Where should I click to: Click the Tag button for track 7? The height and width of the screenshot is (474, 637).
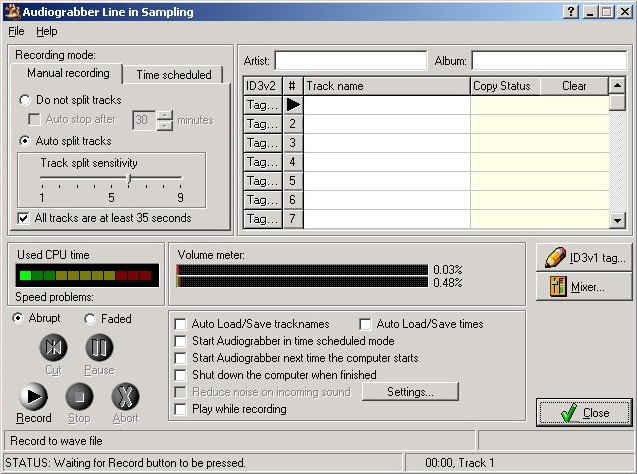coord(263,219)
